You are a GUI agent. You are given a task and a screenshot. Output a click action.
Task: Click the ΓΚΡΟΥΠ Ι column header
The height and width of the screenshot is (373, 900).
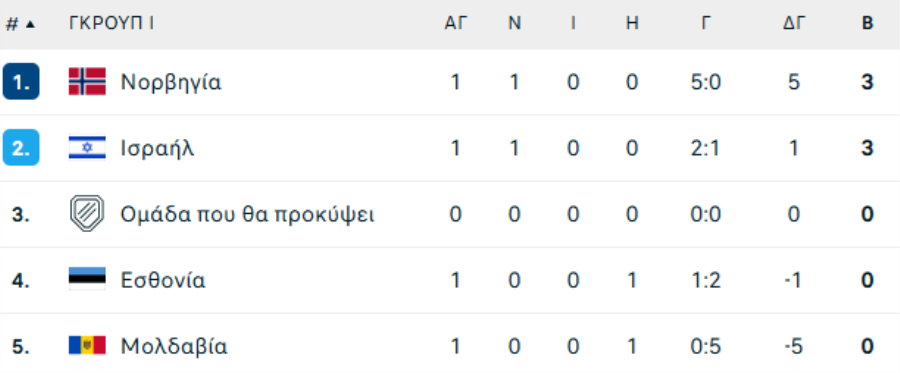point(111,24)
